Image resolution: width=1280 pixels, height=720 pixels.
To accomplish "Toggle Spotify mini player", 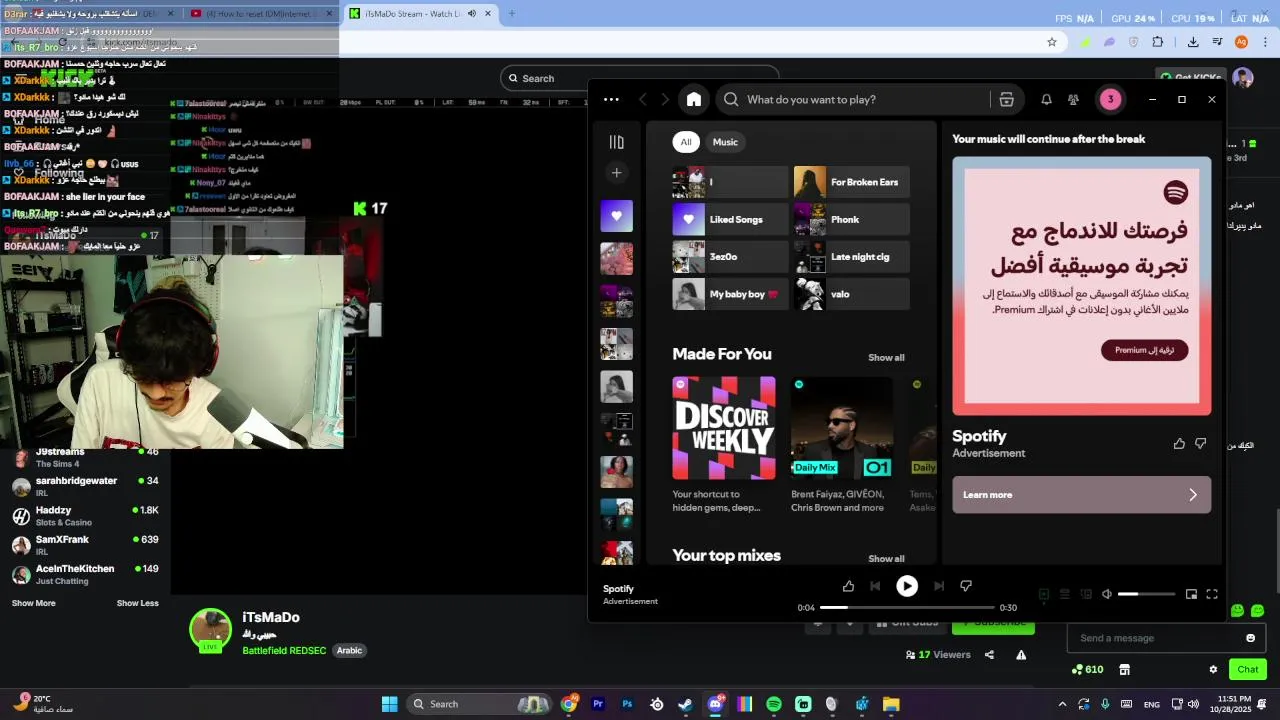I will coord(1191,594).
